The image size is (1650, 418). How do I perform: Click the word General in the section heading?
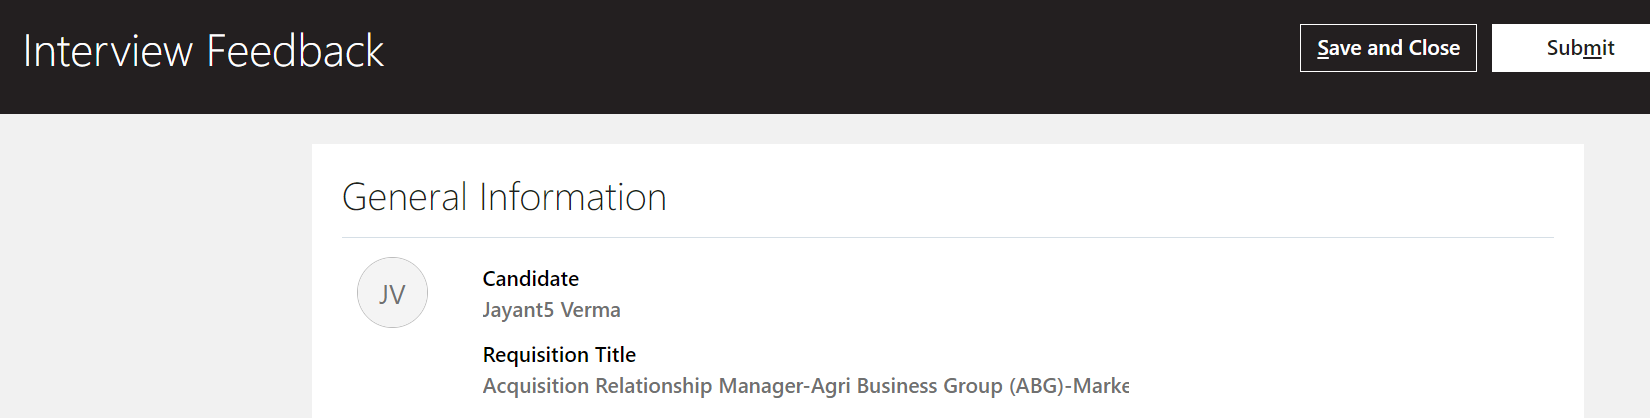tap(405, 197)
